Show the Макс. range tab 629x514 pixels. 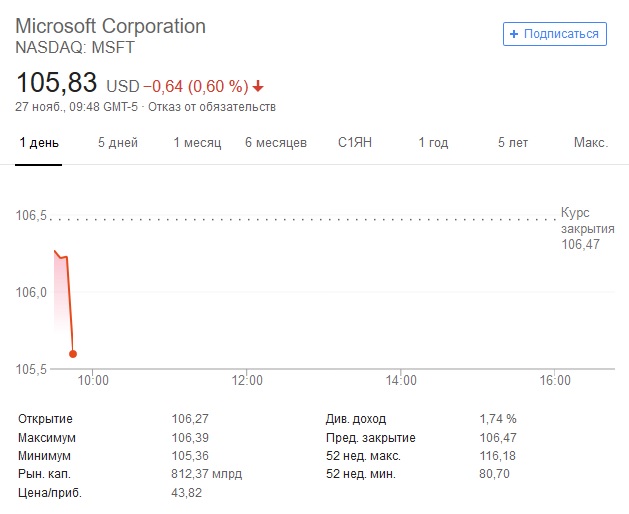point(591,142)
